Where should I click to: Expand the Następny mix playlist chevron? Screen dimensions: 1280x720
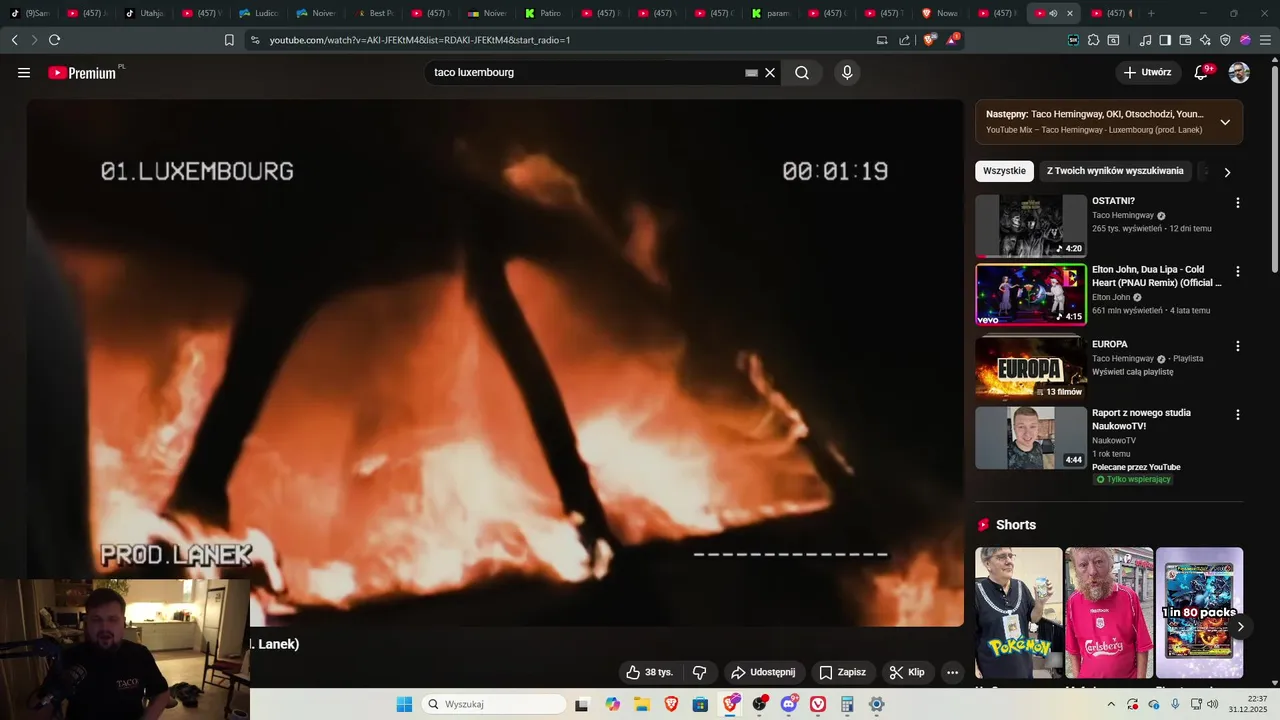click(1225, 122)
